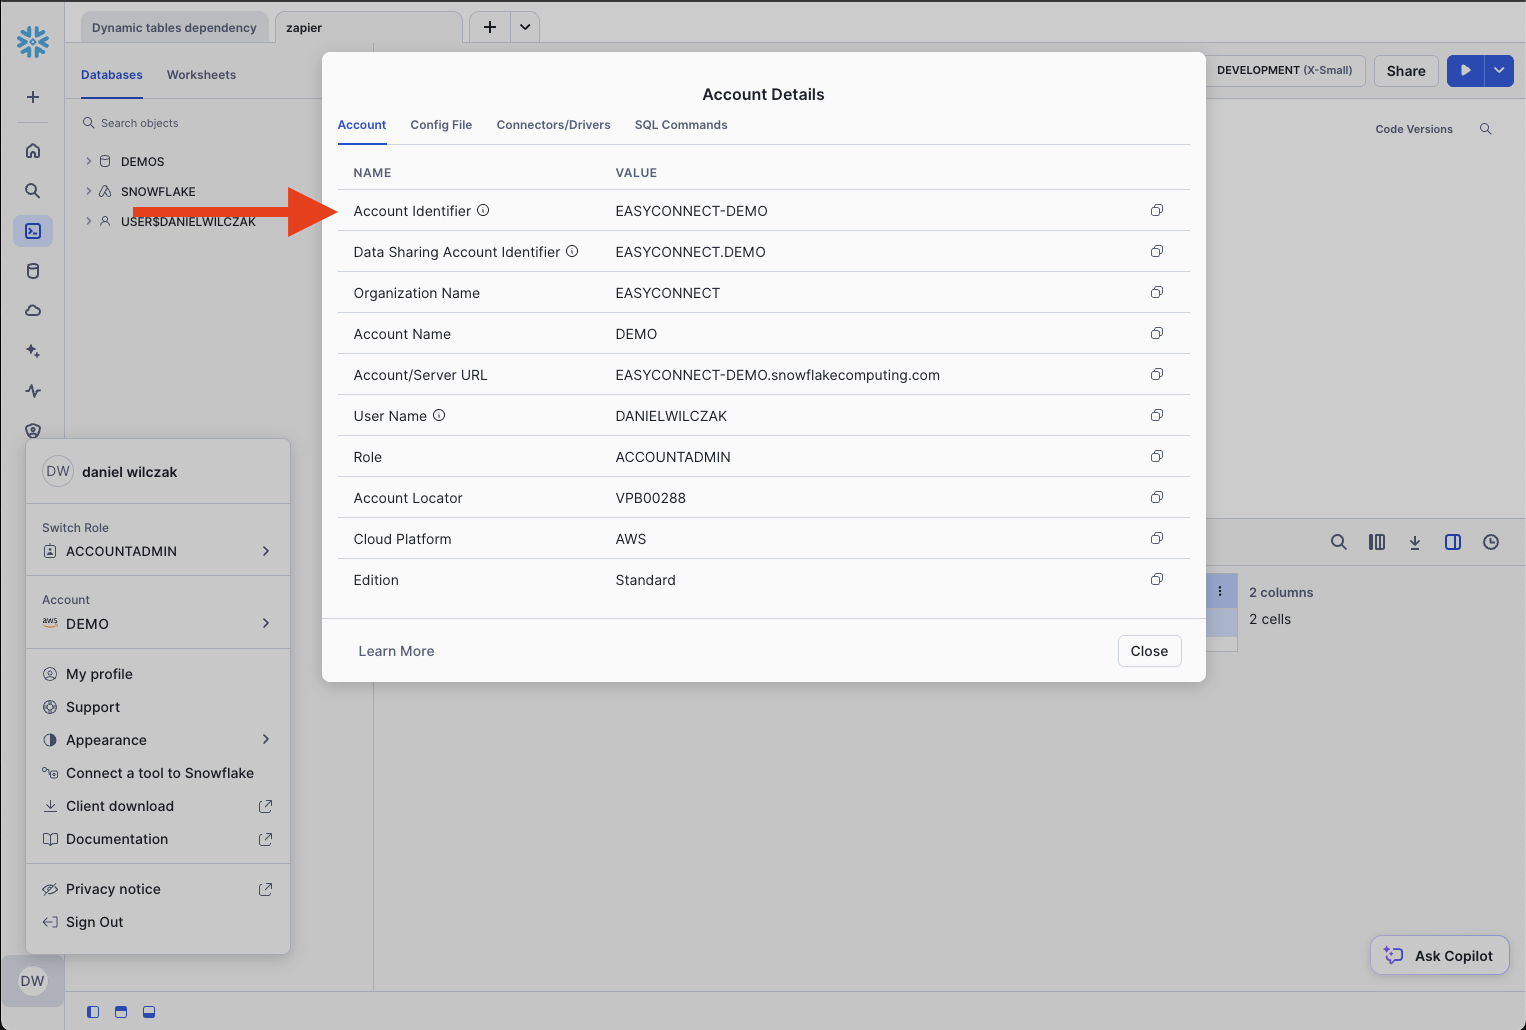Toggle the bottom panel layout icon

tap(149, 1012)
